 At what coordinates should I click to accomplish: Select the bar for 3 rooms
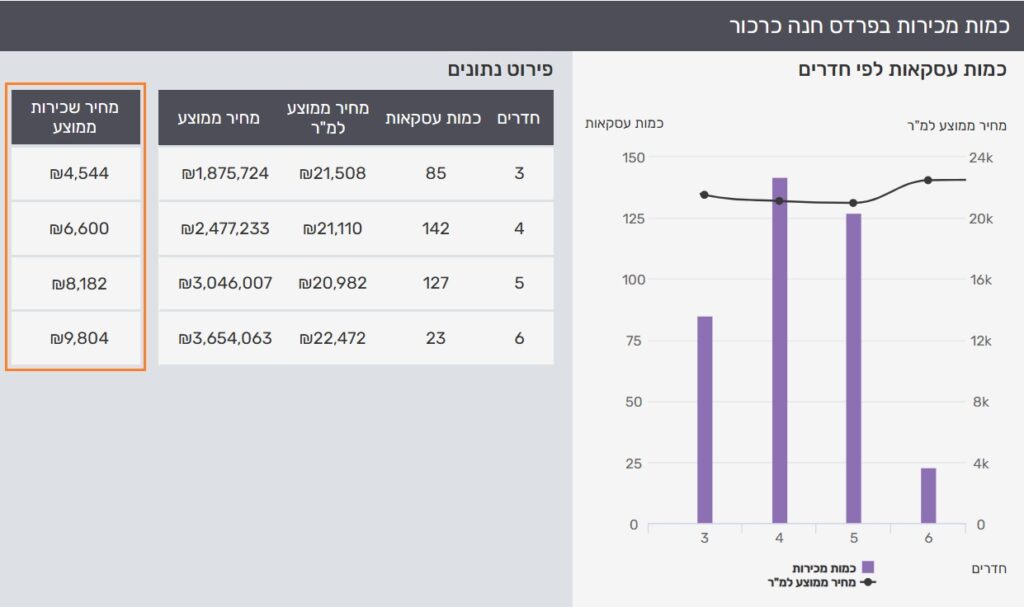[705, 420]
